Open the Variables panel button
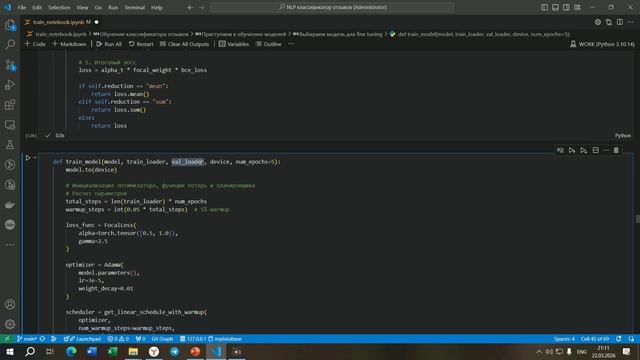 click(234, 44)
